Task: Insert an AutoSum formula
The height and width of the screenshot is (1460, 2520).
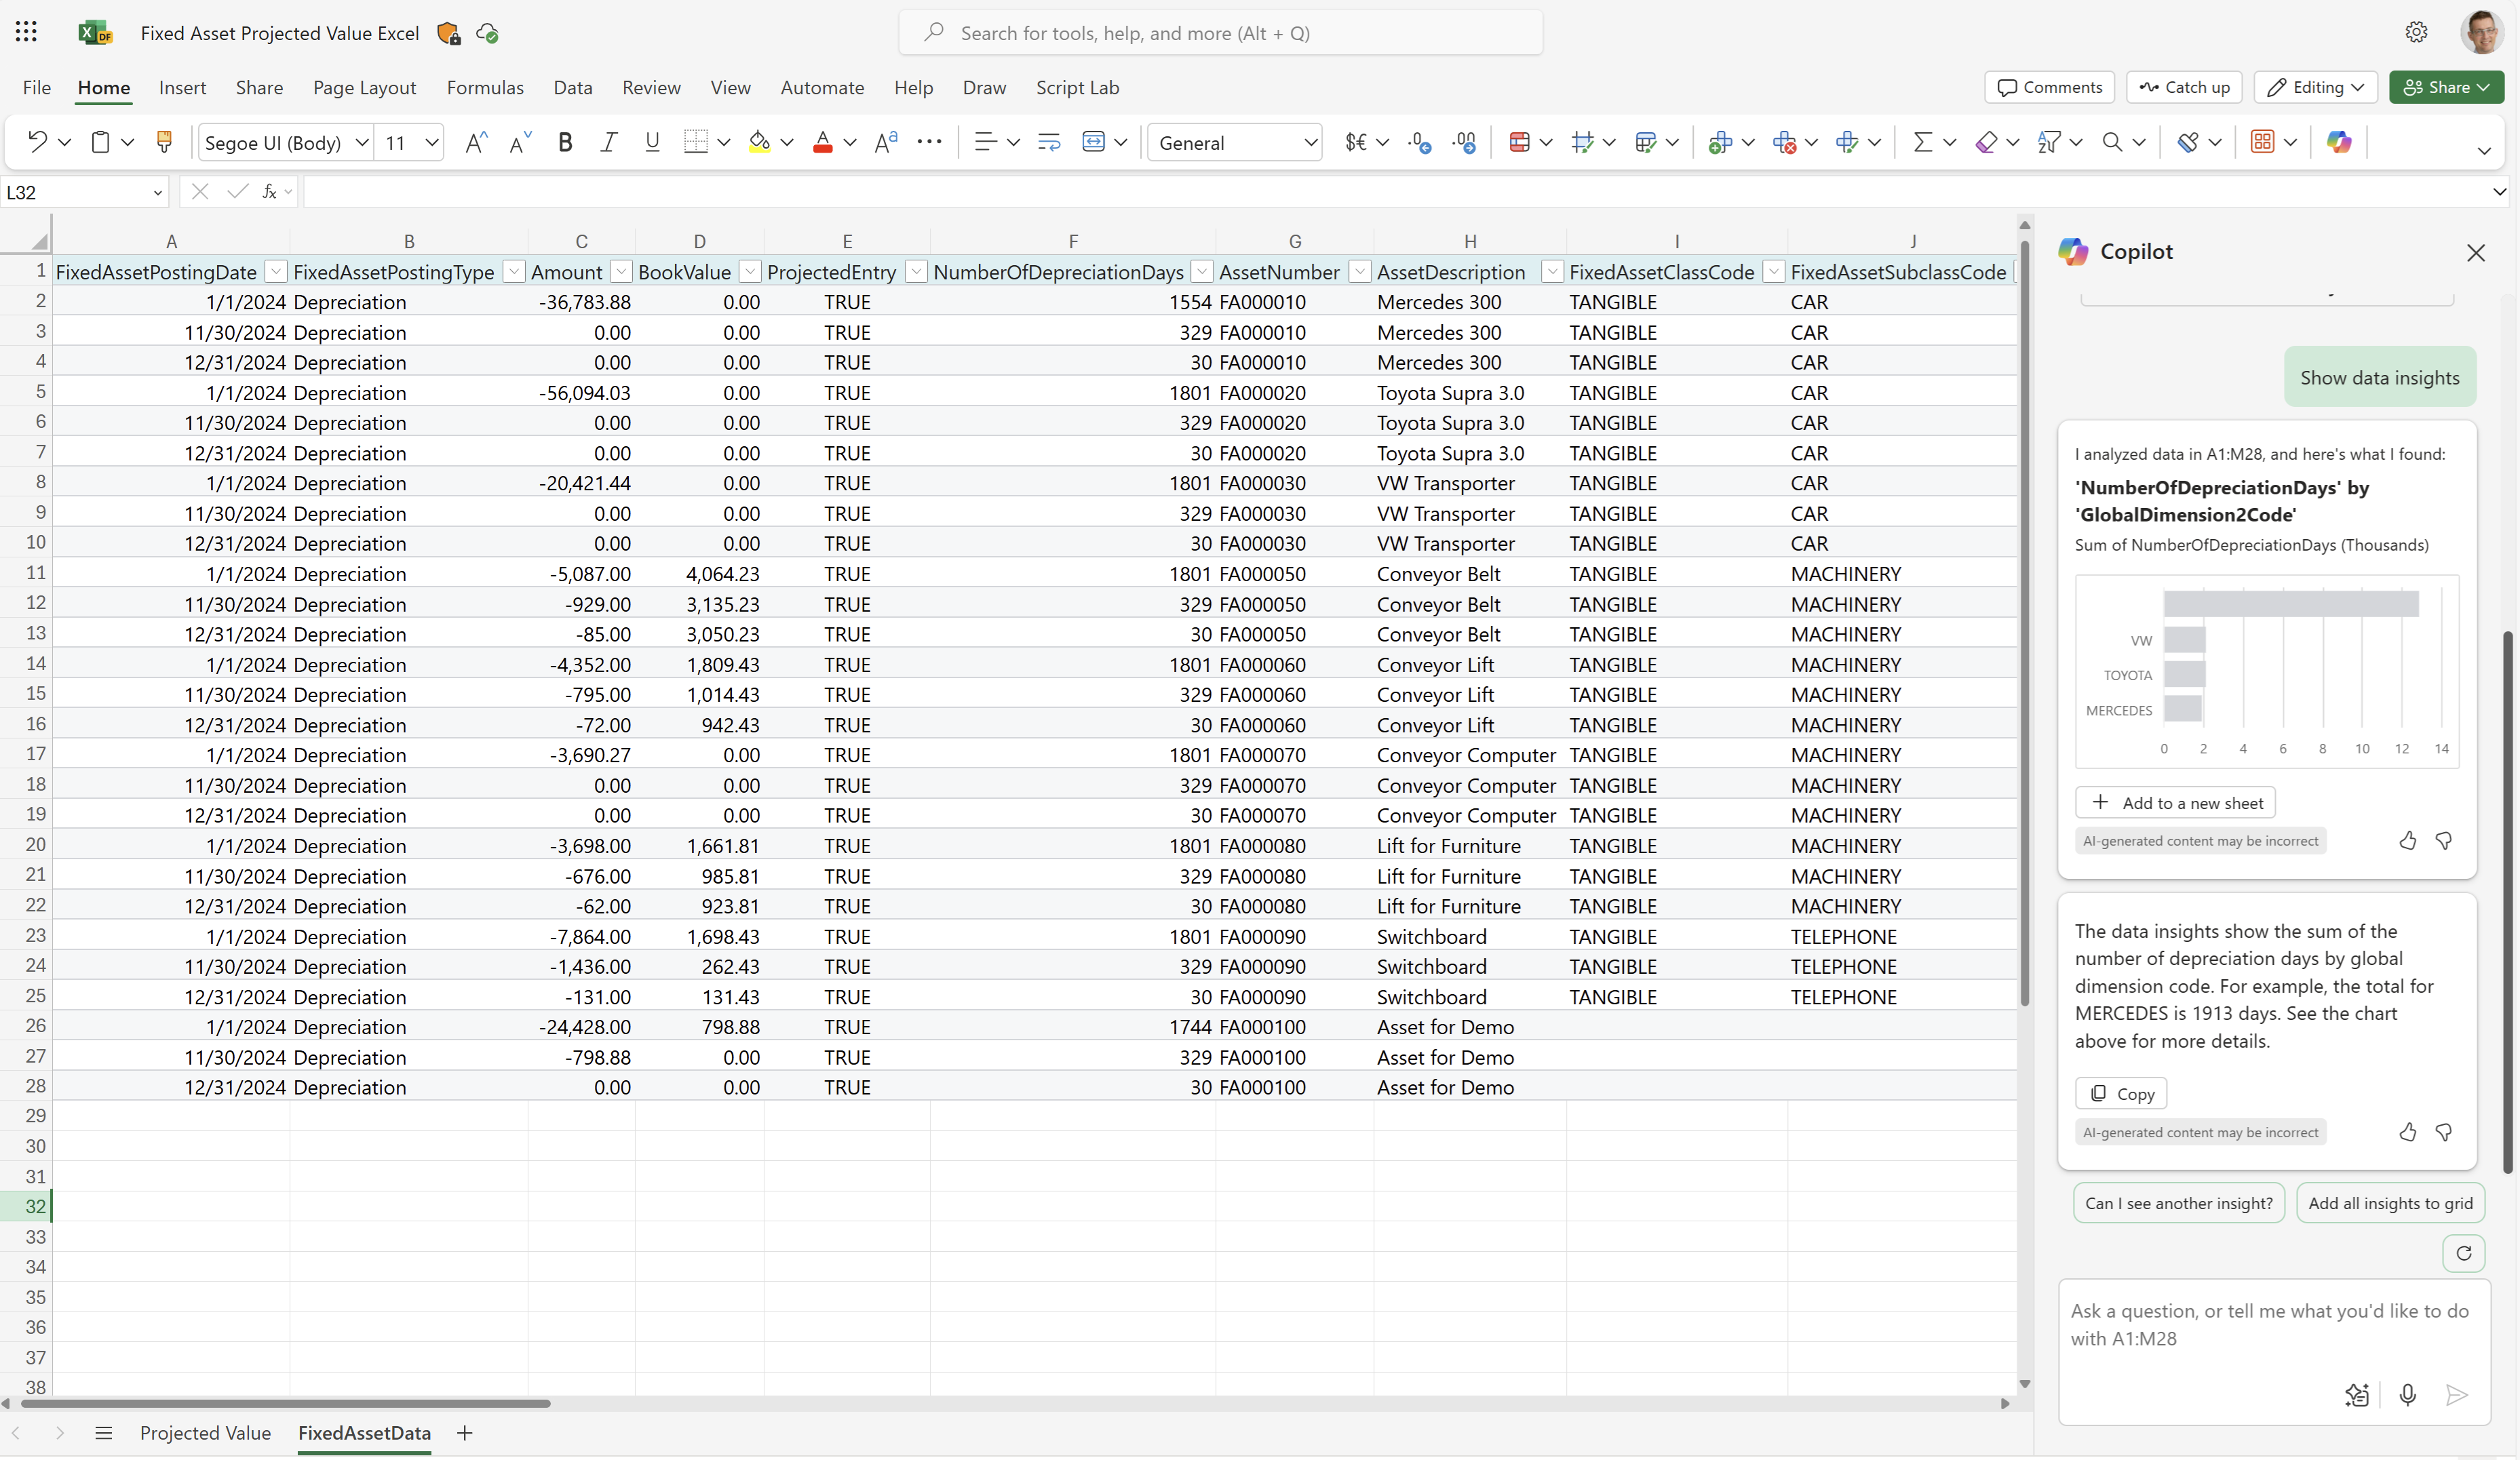Action: point(1925,141)
